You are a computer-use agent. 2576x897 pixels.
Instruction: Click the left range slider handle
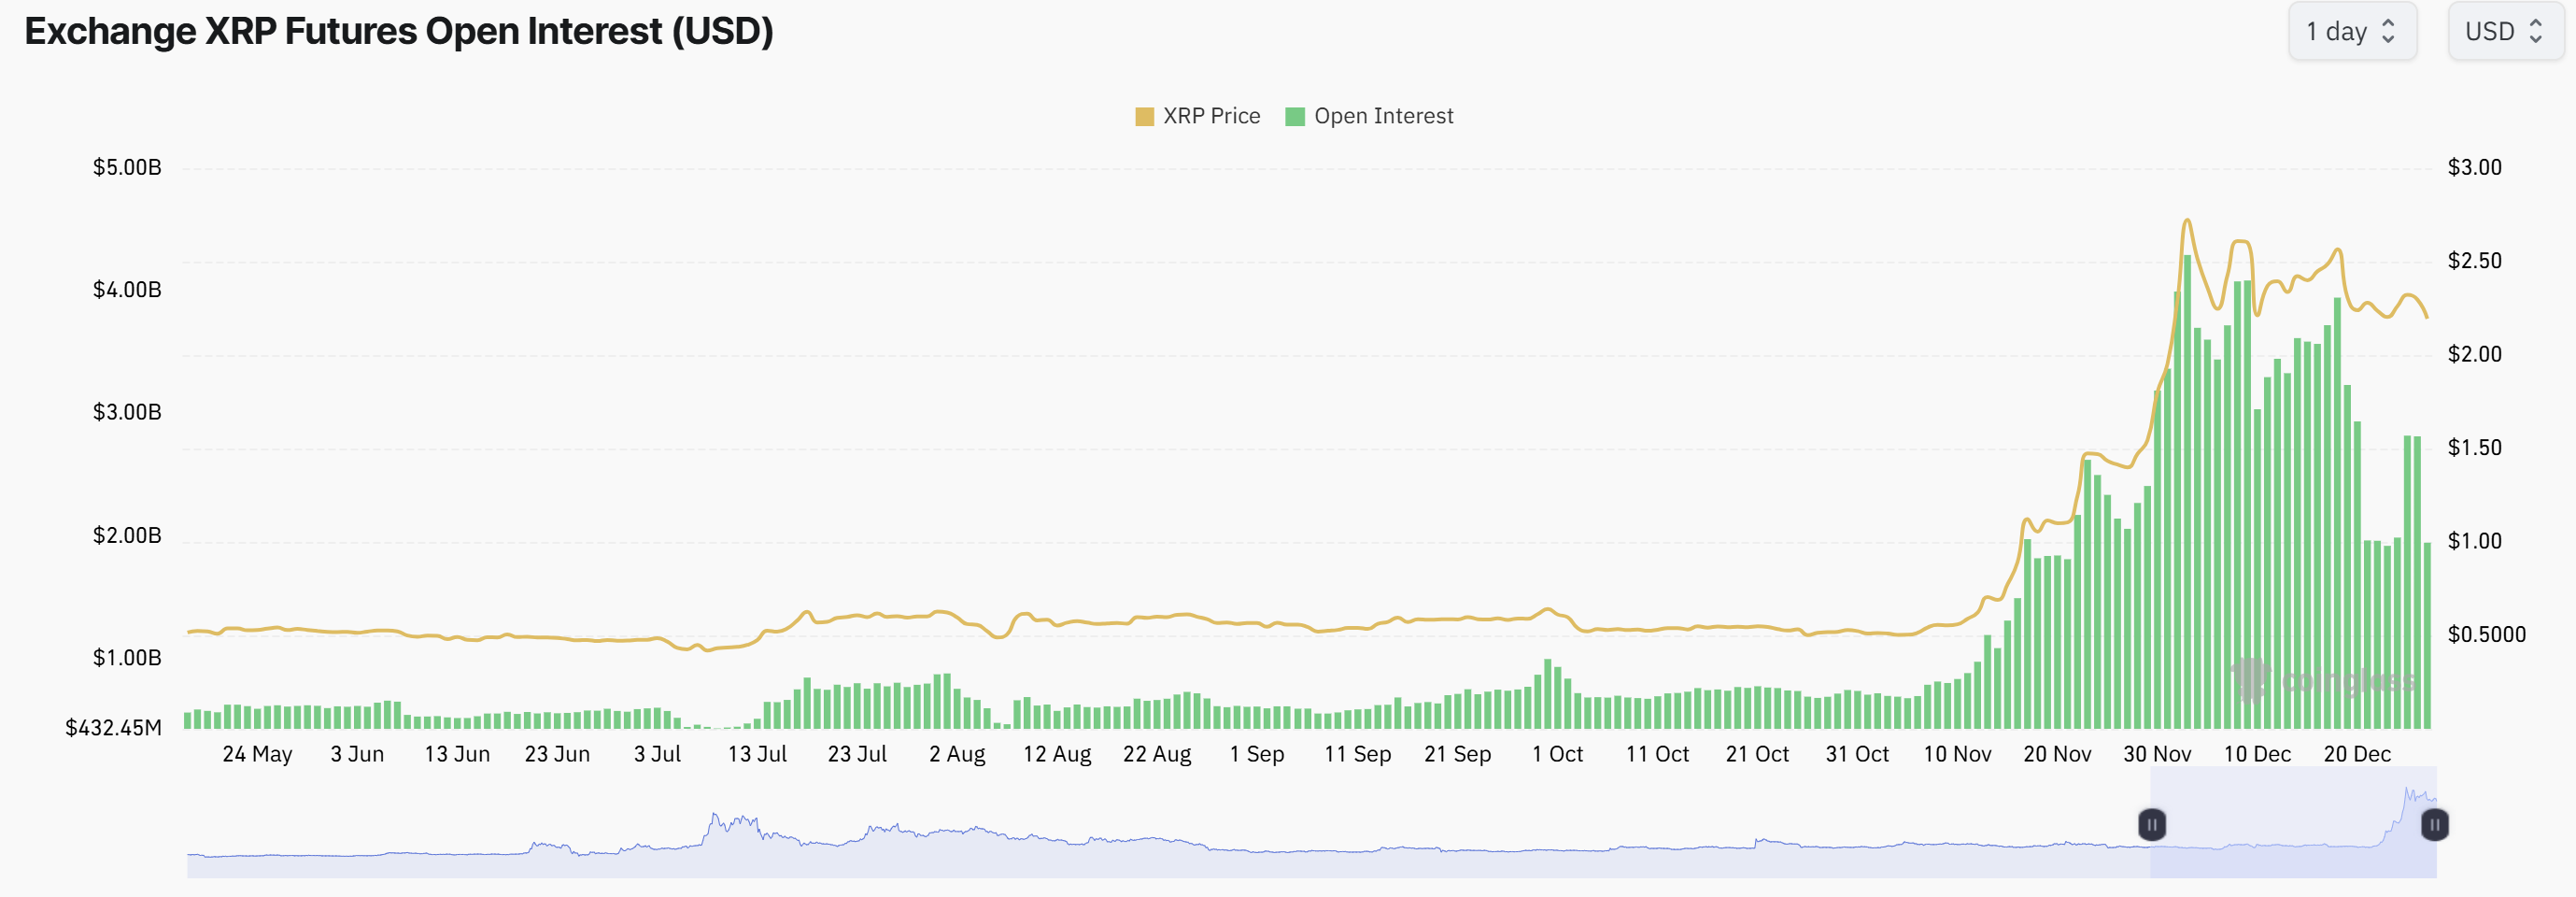(2152, 825)
